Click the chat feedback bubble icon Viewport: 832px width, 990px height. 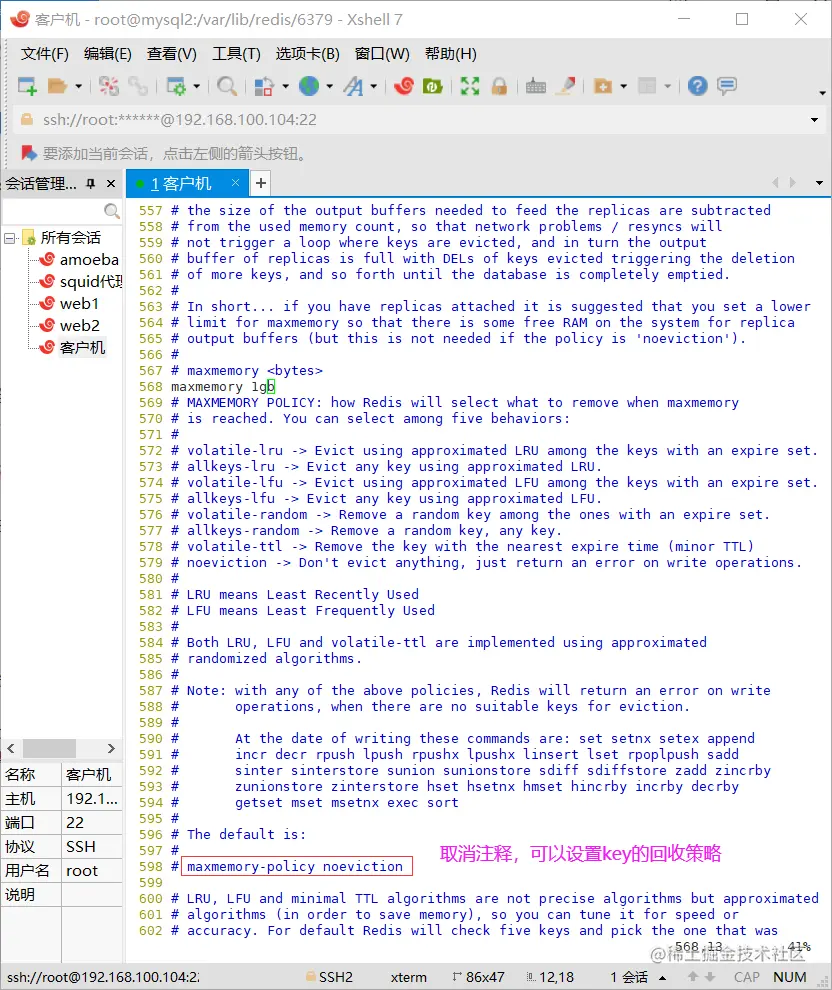727,86
